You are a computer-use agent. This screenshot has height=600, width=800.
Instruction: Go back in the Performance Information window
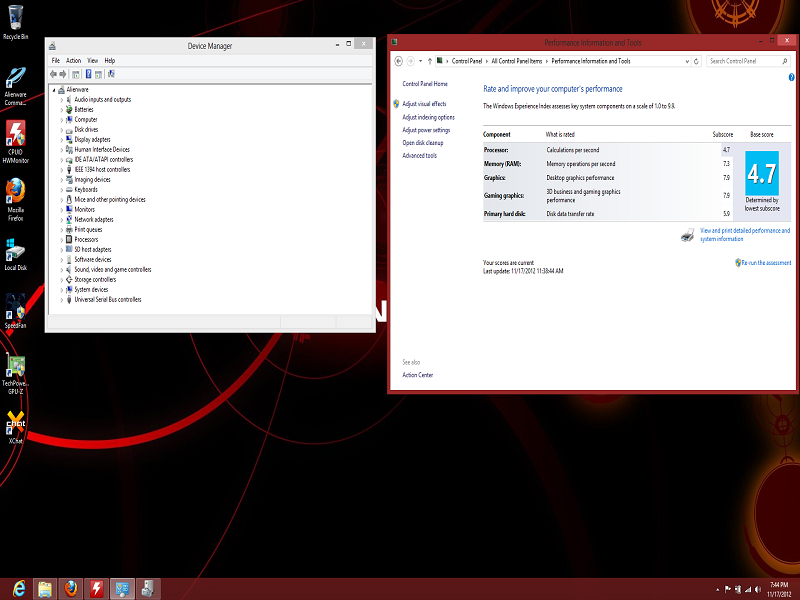tap(398, 61)
